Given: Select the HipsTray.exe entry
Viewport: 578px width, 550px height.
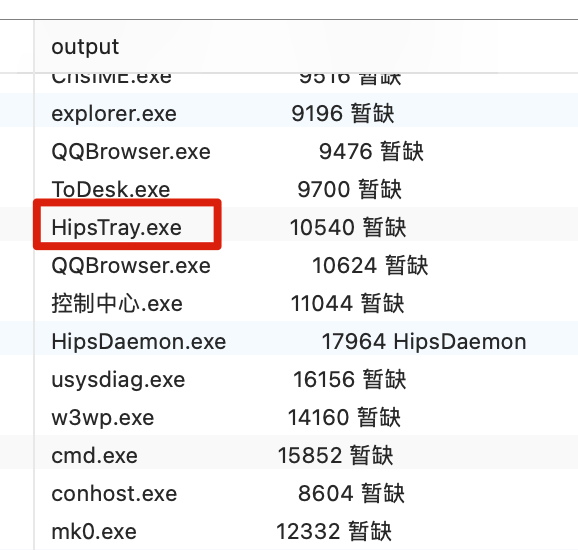Looking at the screenshot, I should (x=116, y=227).
